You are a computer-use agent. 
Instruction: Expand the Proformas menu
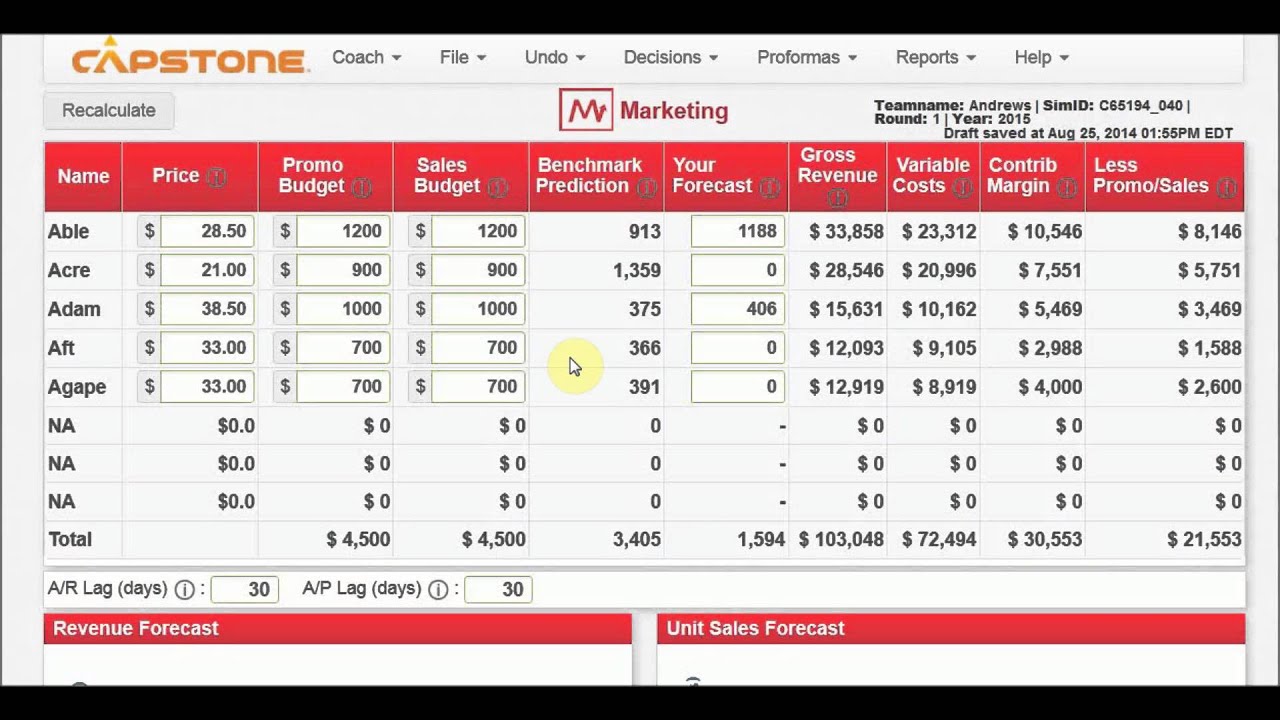[807, 57]
